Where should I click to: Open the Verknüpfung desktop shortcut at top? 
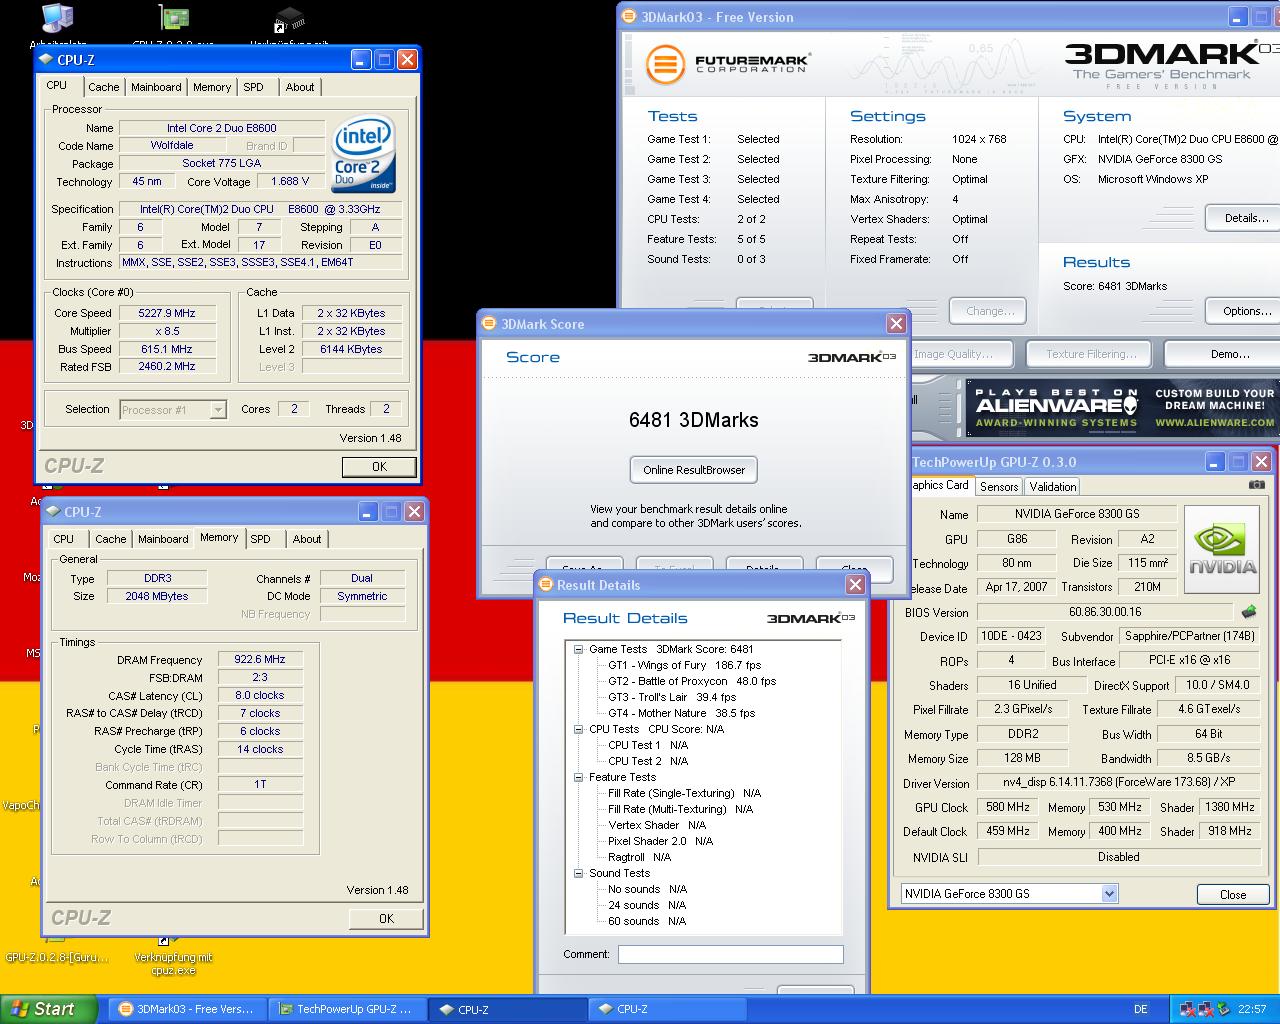[x=289, y=25]
